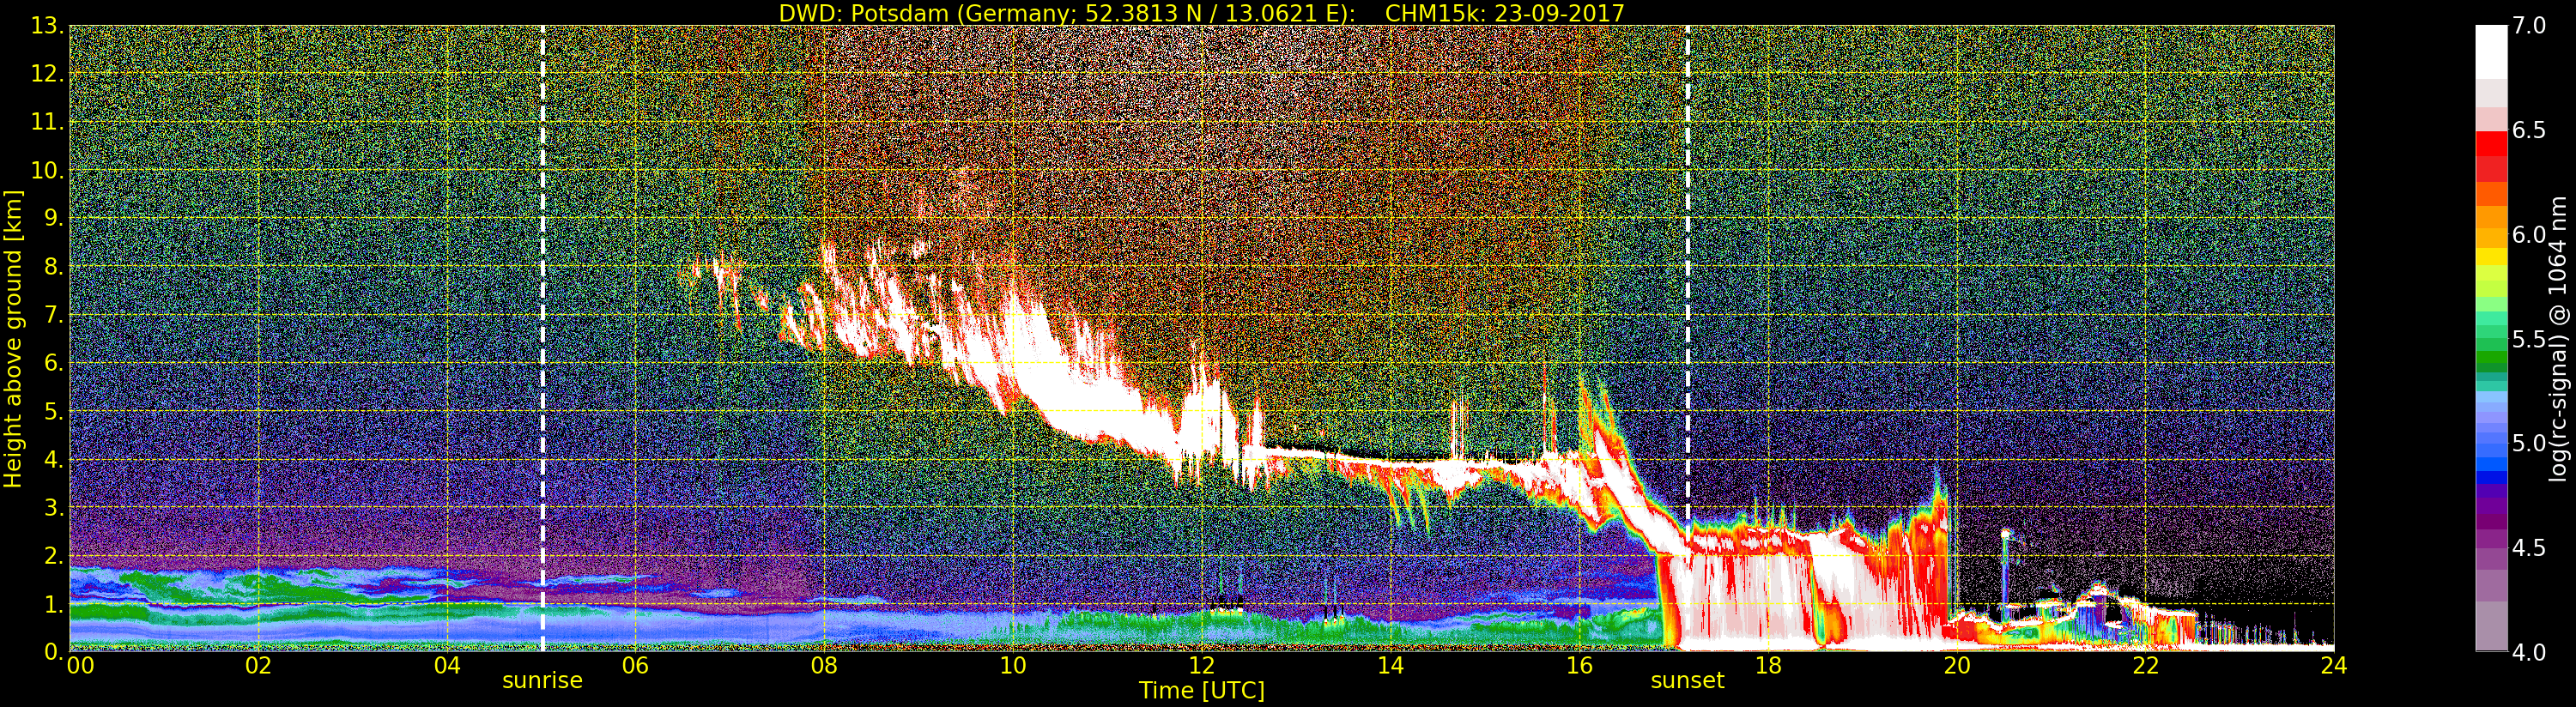Screen dimensions: 2576x707
Task: Click the plot title mentioning DWD Potsdam
Action: pos(1201,12)
